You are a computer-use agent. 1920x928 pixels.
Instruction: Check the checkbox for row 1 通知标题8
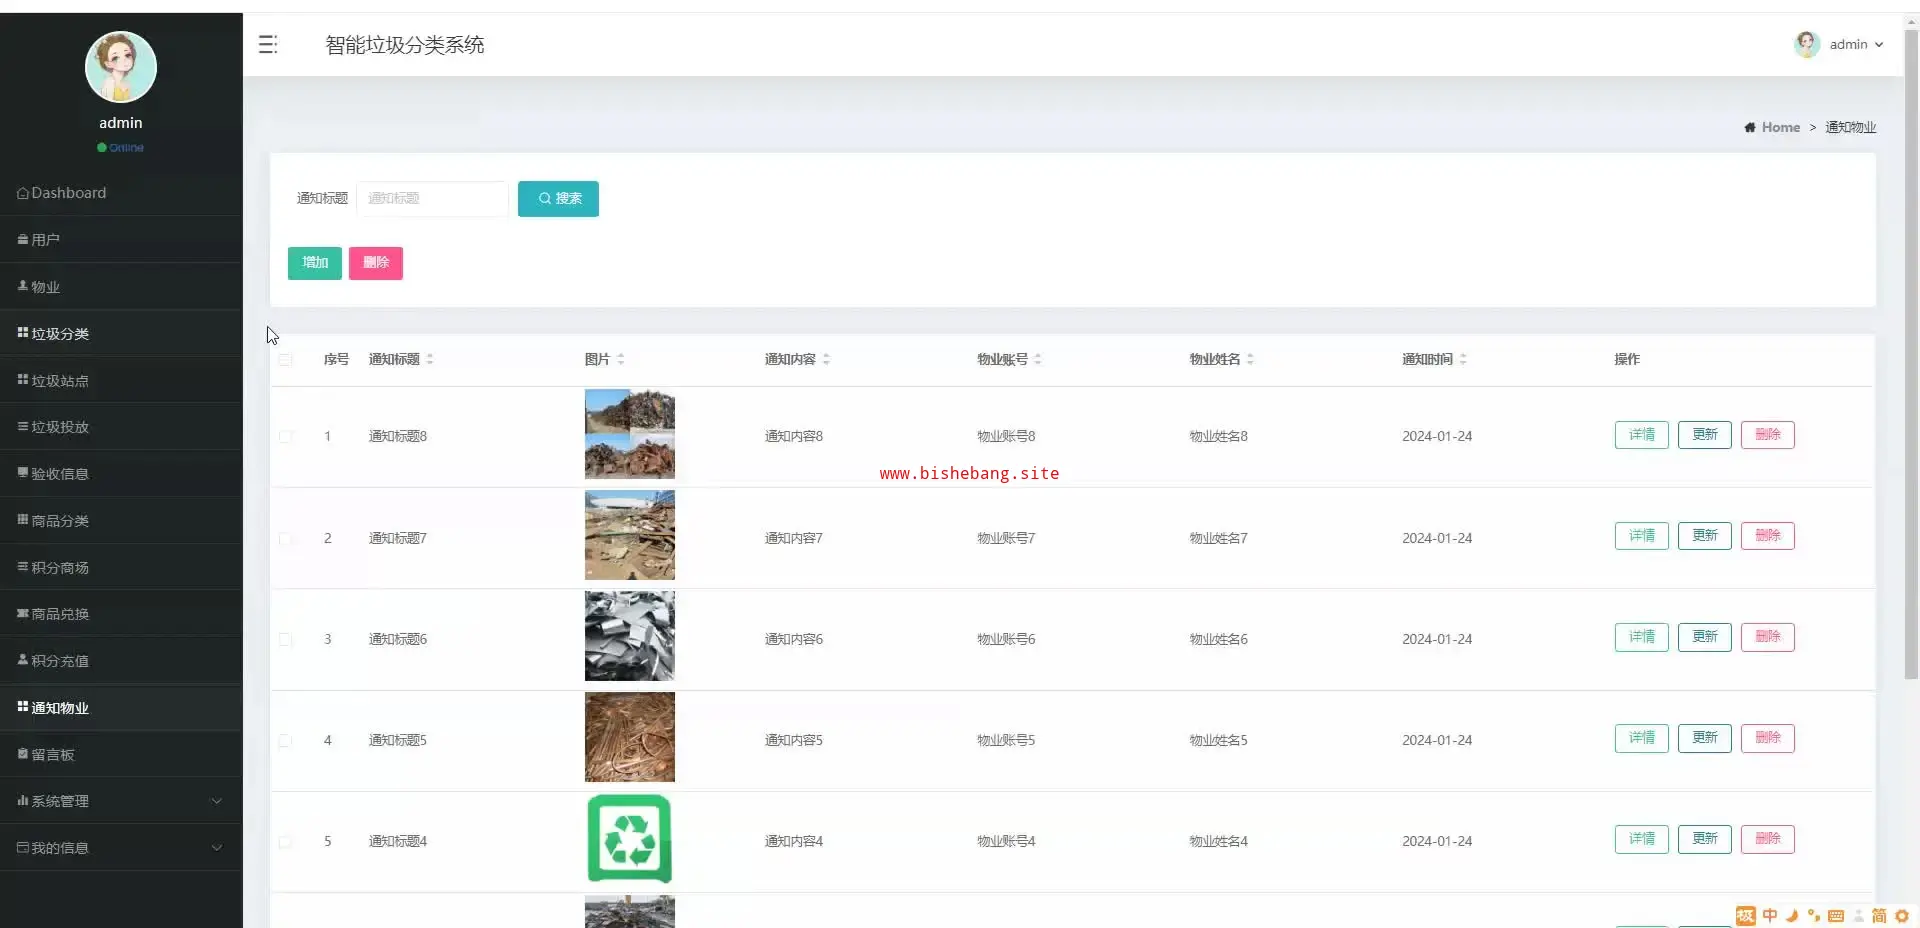click(x=286, y=437)
